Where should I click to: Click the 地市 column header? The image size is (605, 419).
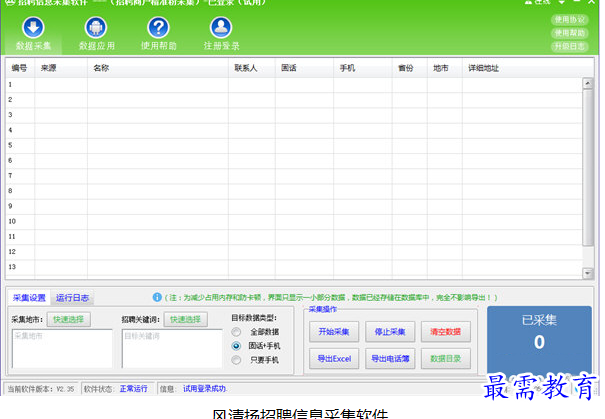click(x=445, y=68)
